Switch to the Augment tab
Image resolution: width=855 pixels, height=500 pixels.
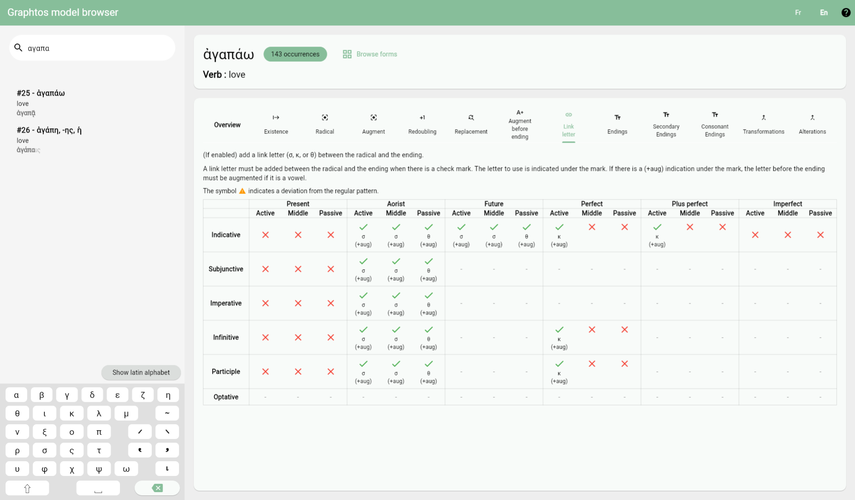[374, 124]
